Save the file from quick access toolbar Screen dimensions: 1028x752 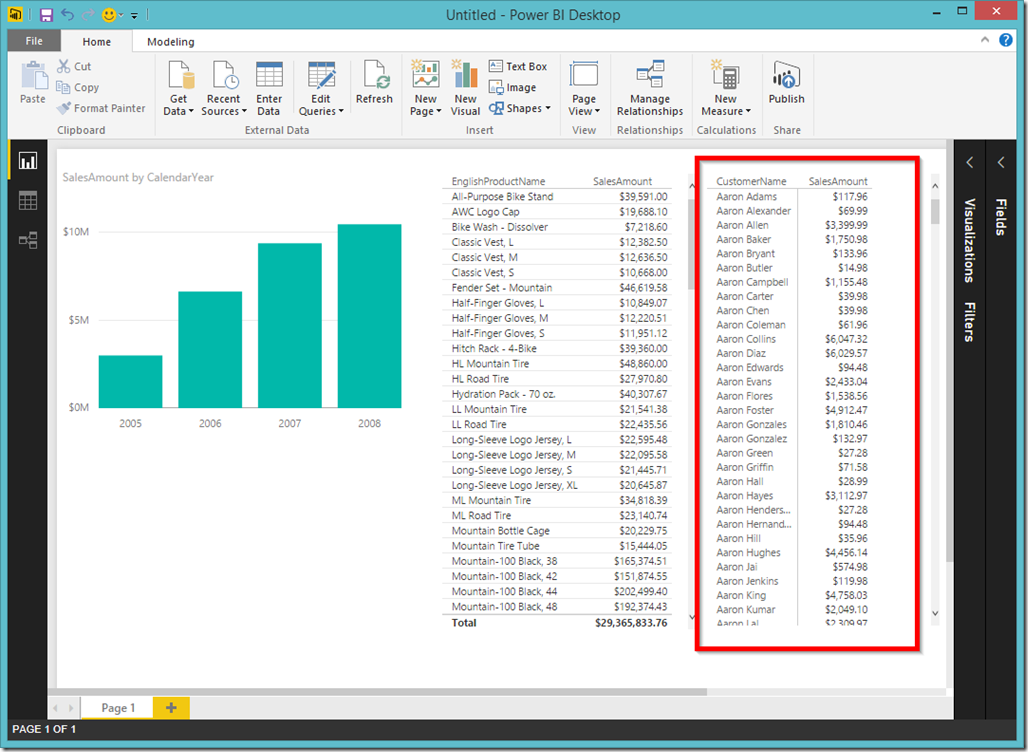tap(47, 14)
